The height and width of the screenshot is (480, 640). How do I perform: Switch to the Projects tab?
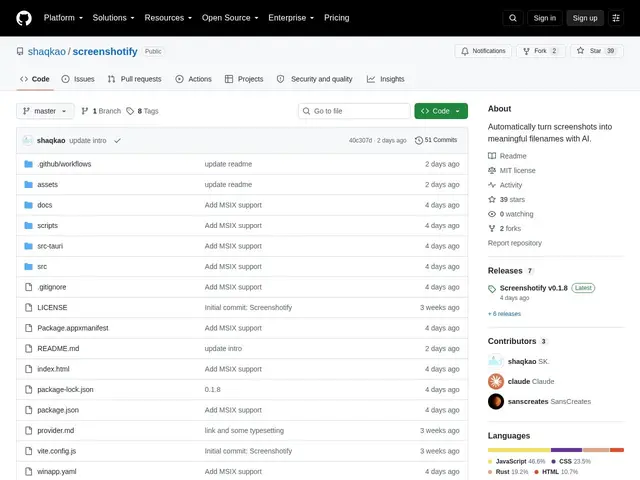pyautogui.click(x=244, y=79)
